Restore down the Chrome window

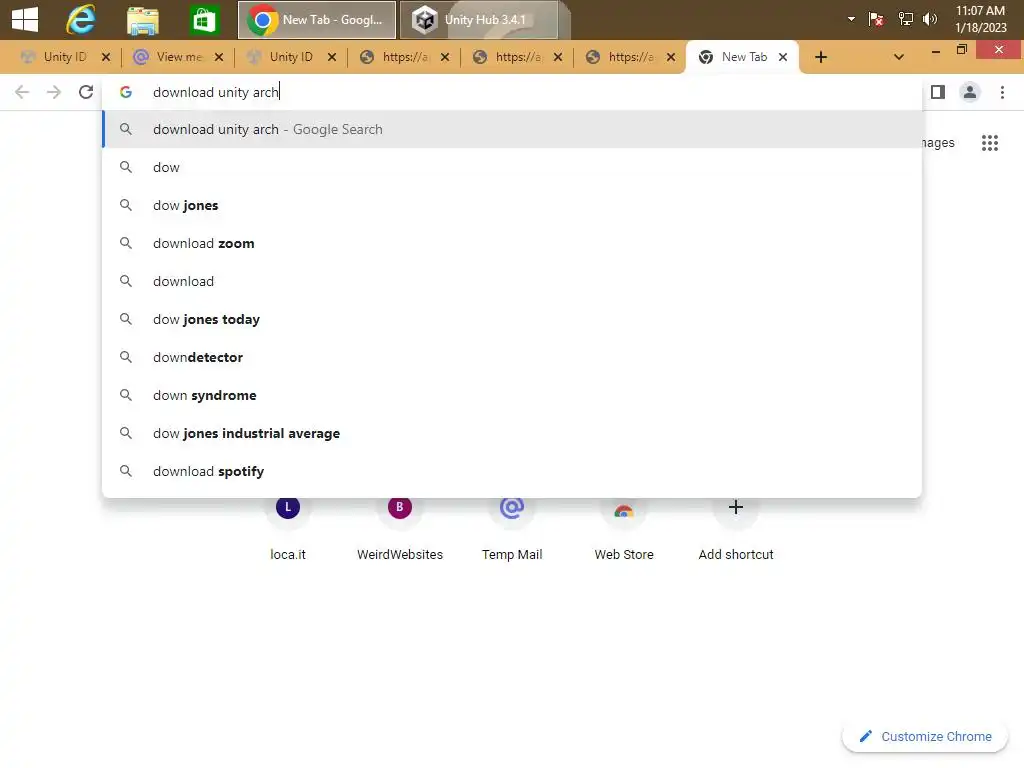coord(961,50)
